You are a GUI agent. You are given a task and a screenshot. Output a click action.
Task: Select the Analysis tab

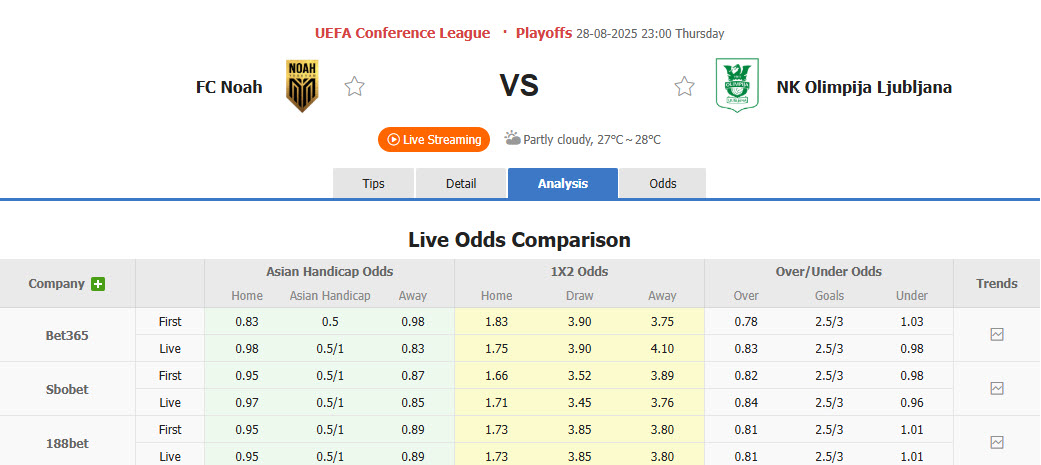pyautogui.click(x=562, y=184)
